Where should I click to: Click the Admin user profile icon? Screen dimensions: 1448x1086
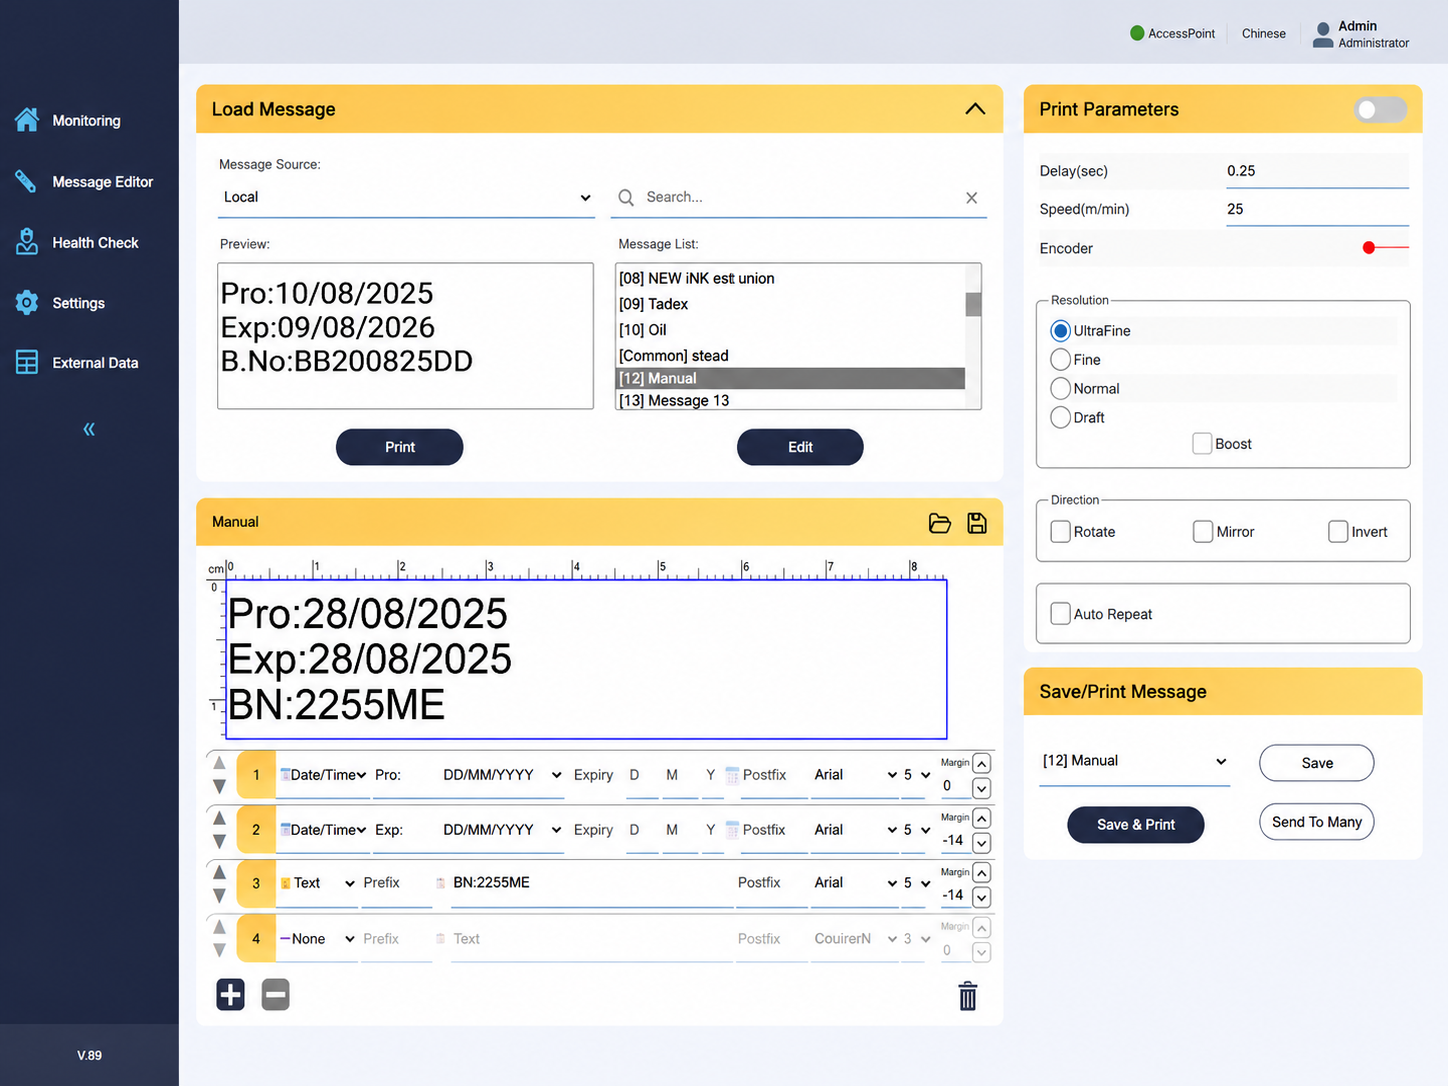tap(1323, 34)
